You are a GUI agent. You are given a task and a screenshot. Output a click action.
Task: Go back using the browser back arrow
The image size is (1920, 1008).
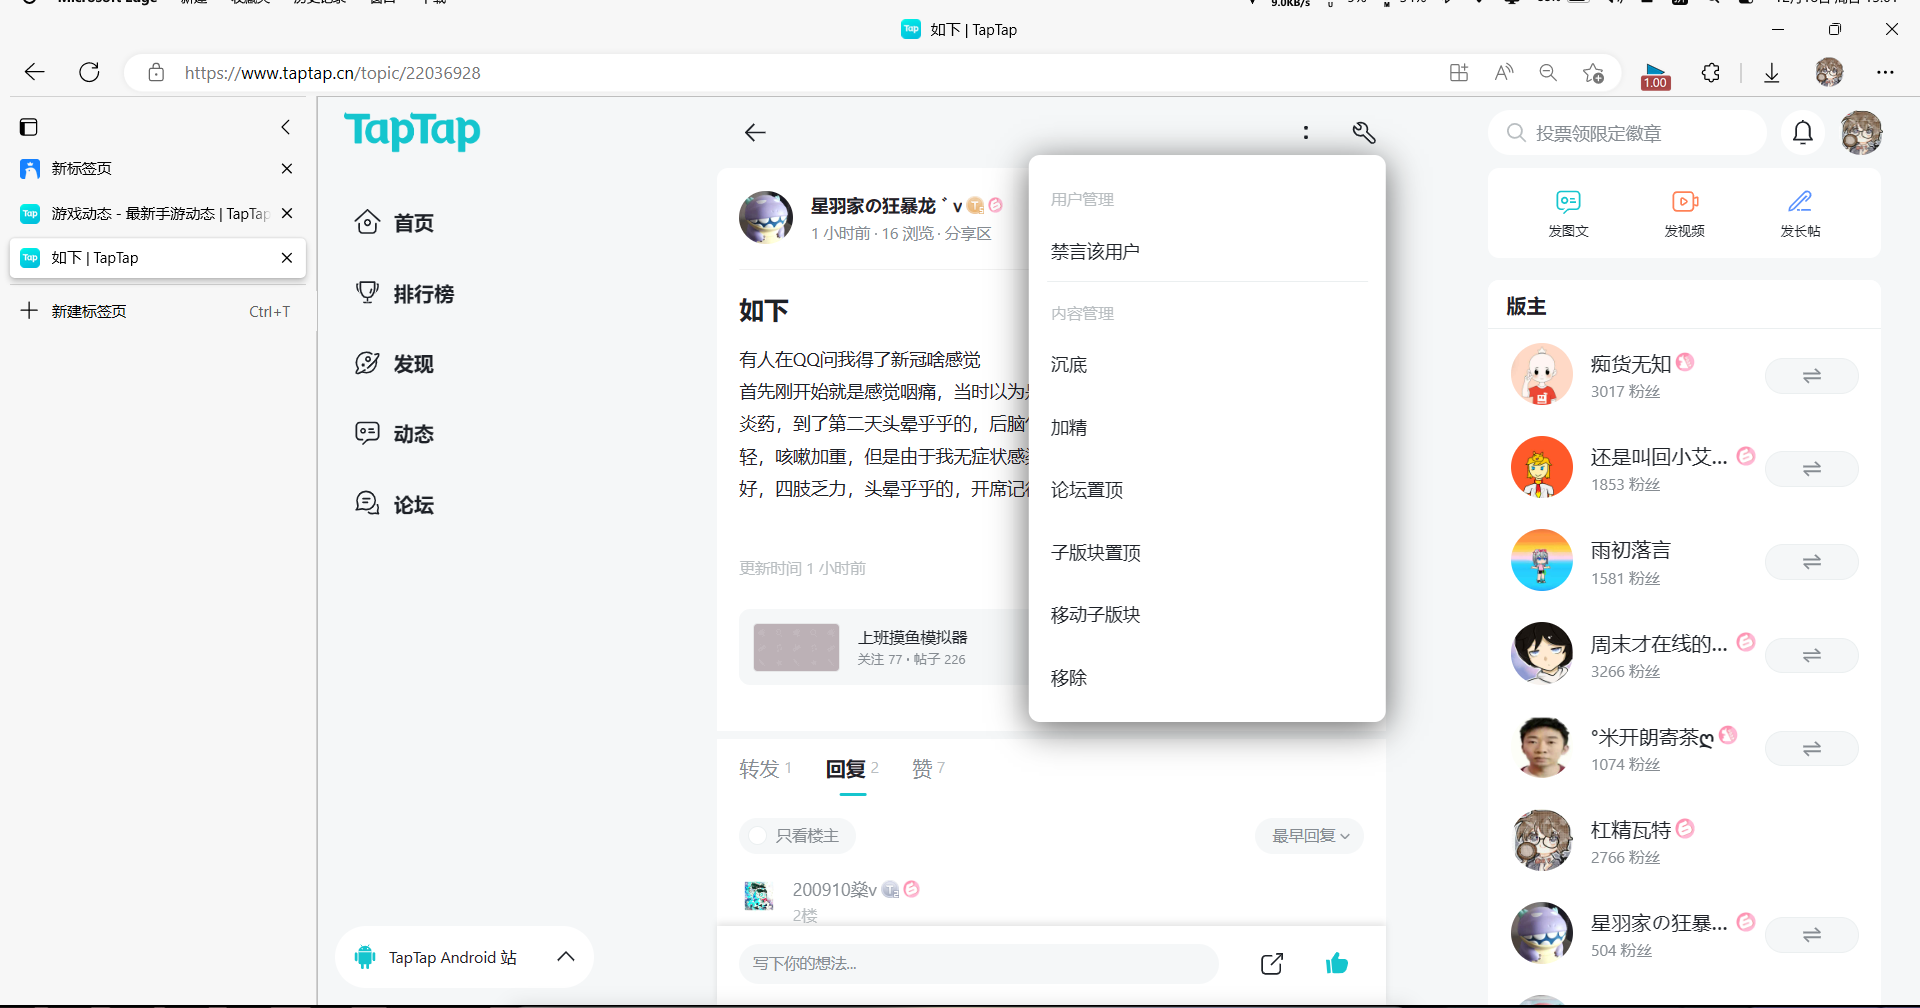pyautogui.click(x=35, y=72)
